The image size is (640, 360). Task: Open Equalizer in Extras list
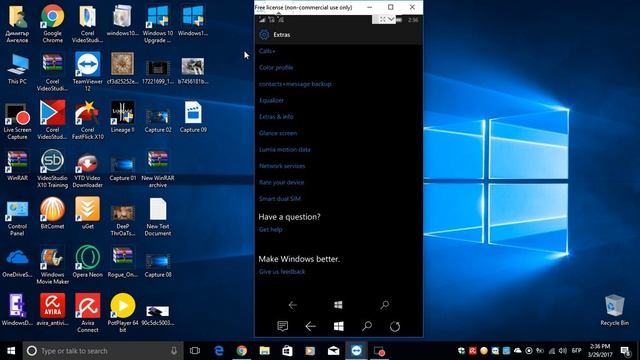click(x=271, y=100)
